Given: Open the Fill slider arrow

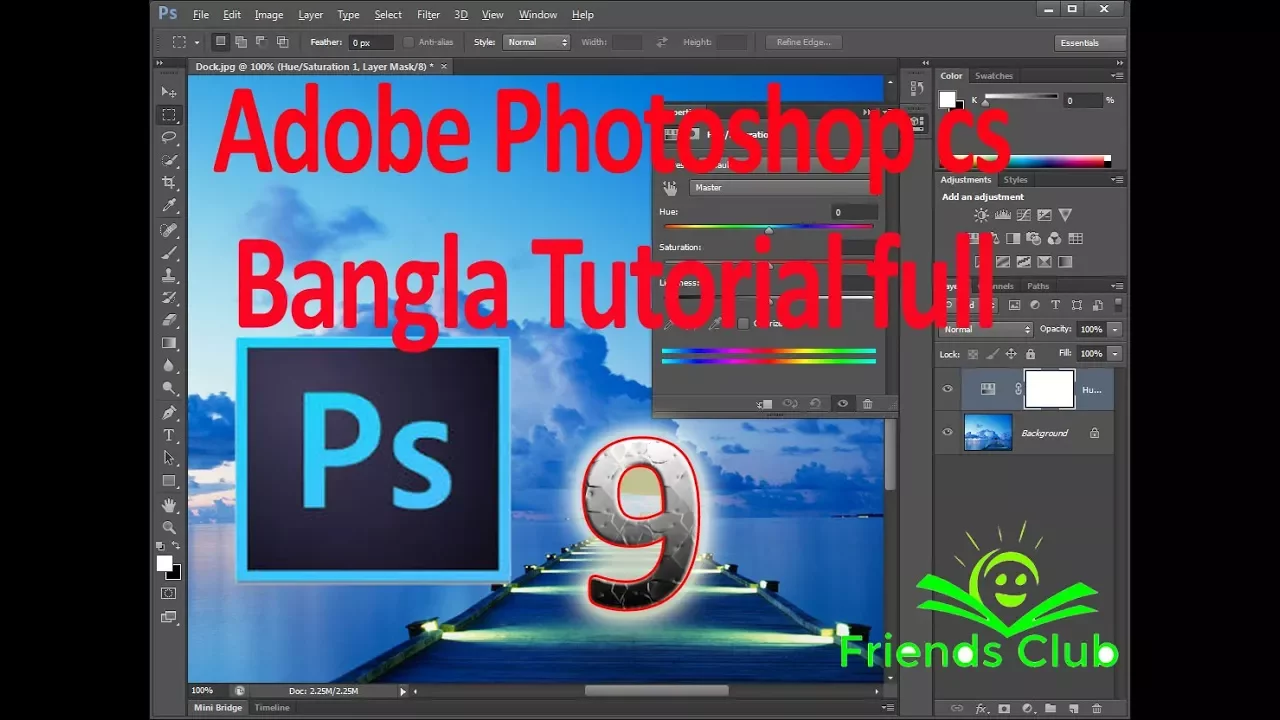Looking at the screenshot, I should [1115, 354].
